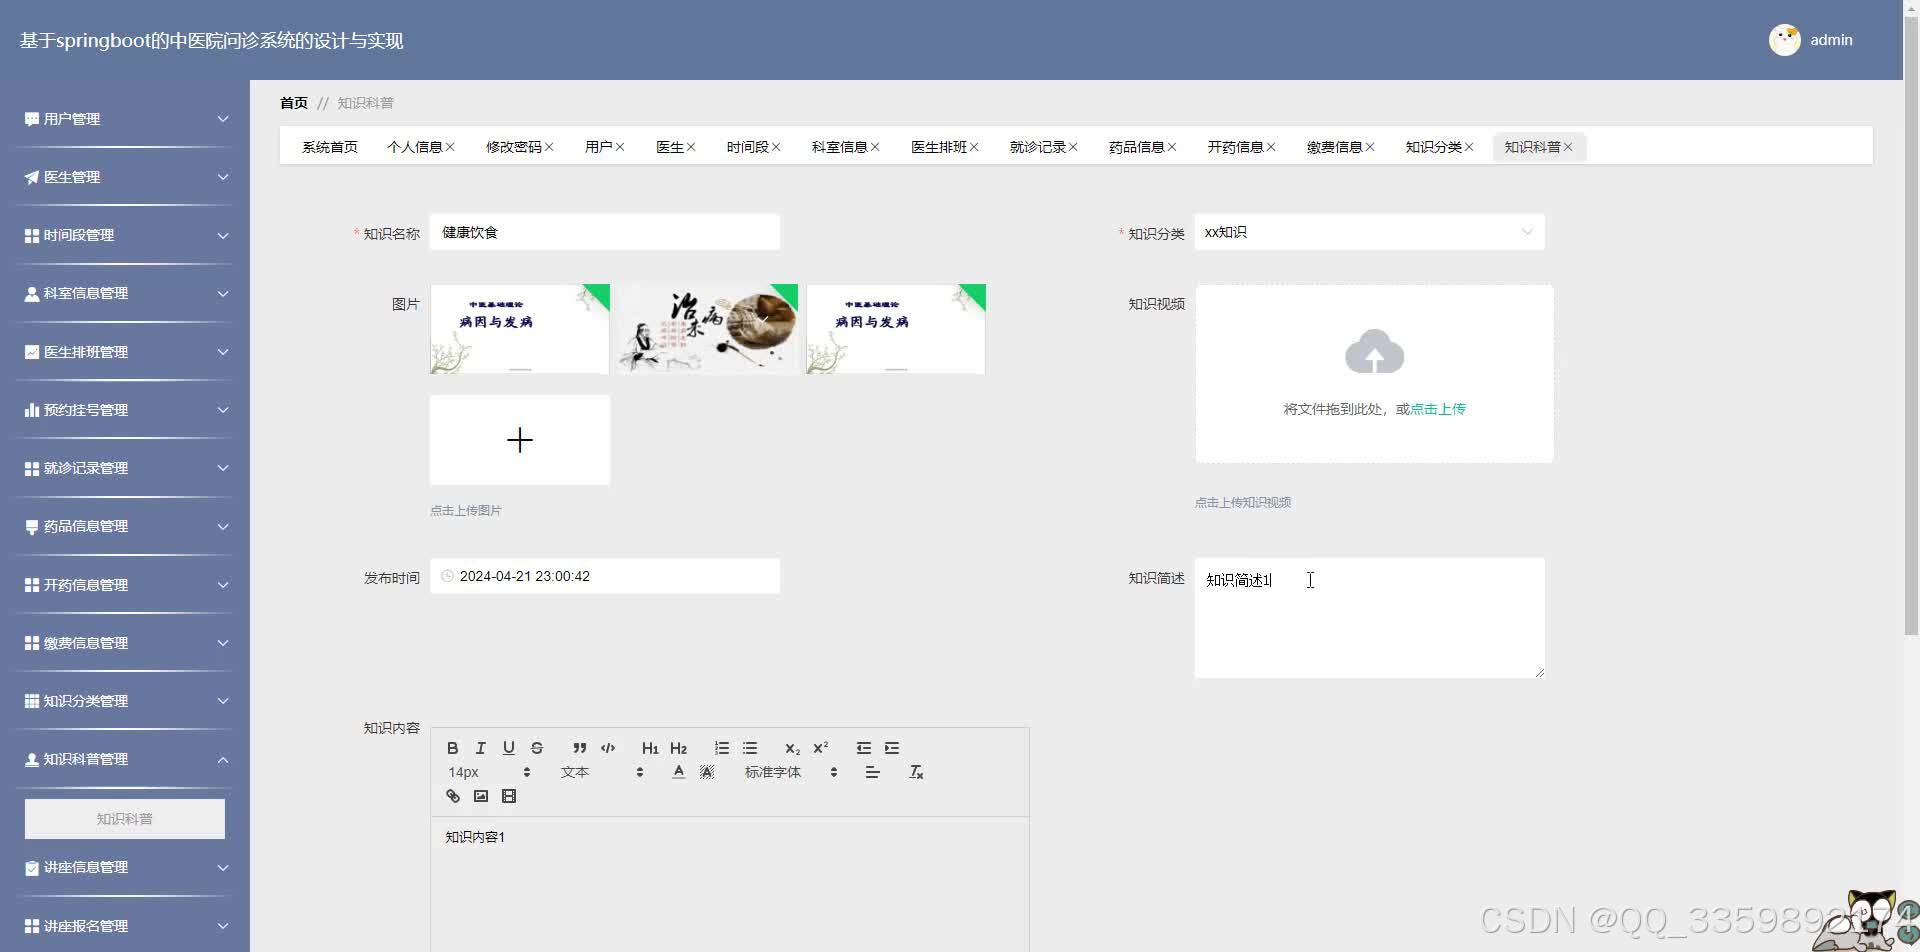Screen dimensions: 1920x952
Task: Apply italic formatting in the editor toolbar
Action: 480,747
